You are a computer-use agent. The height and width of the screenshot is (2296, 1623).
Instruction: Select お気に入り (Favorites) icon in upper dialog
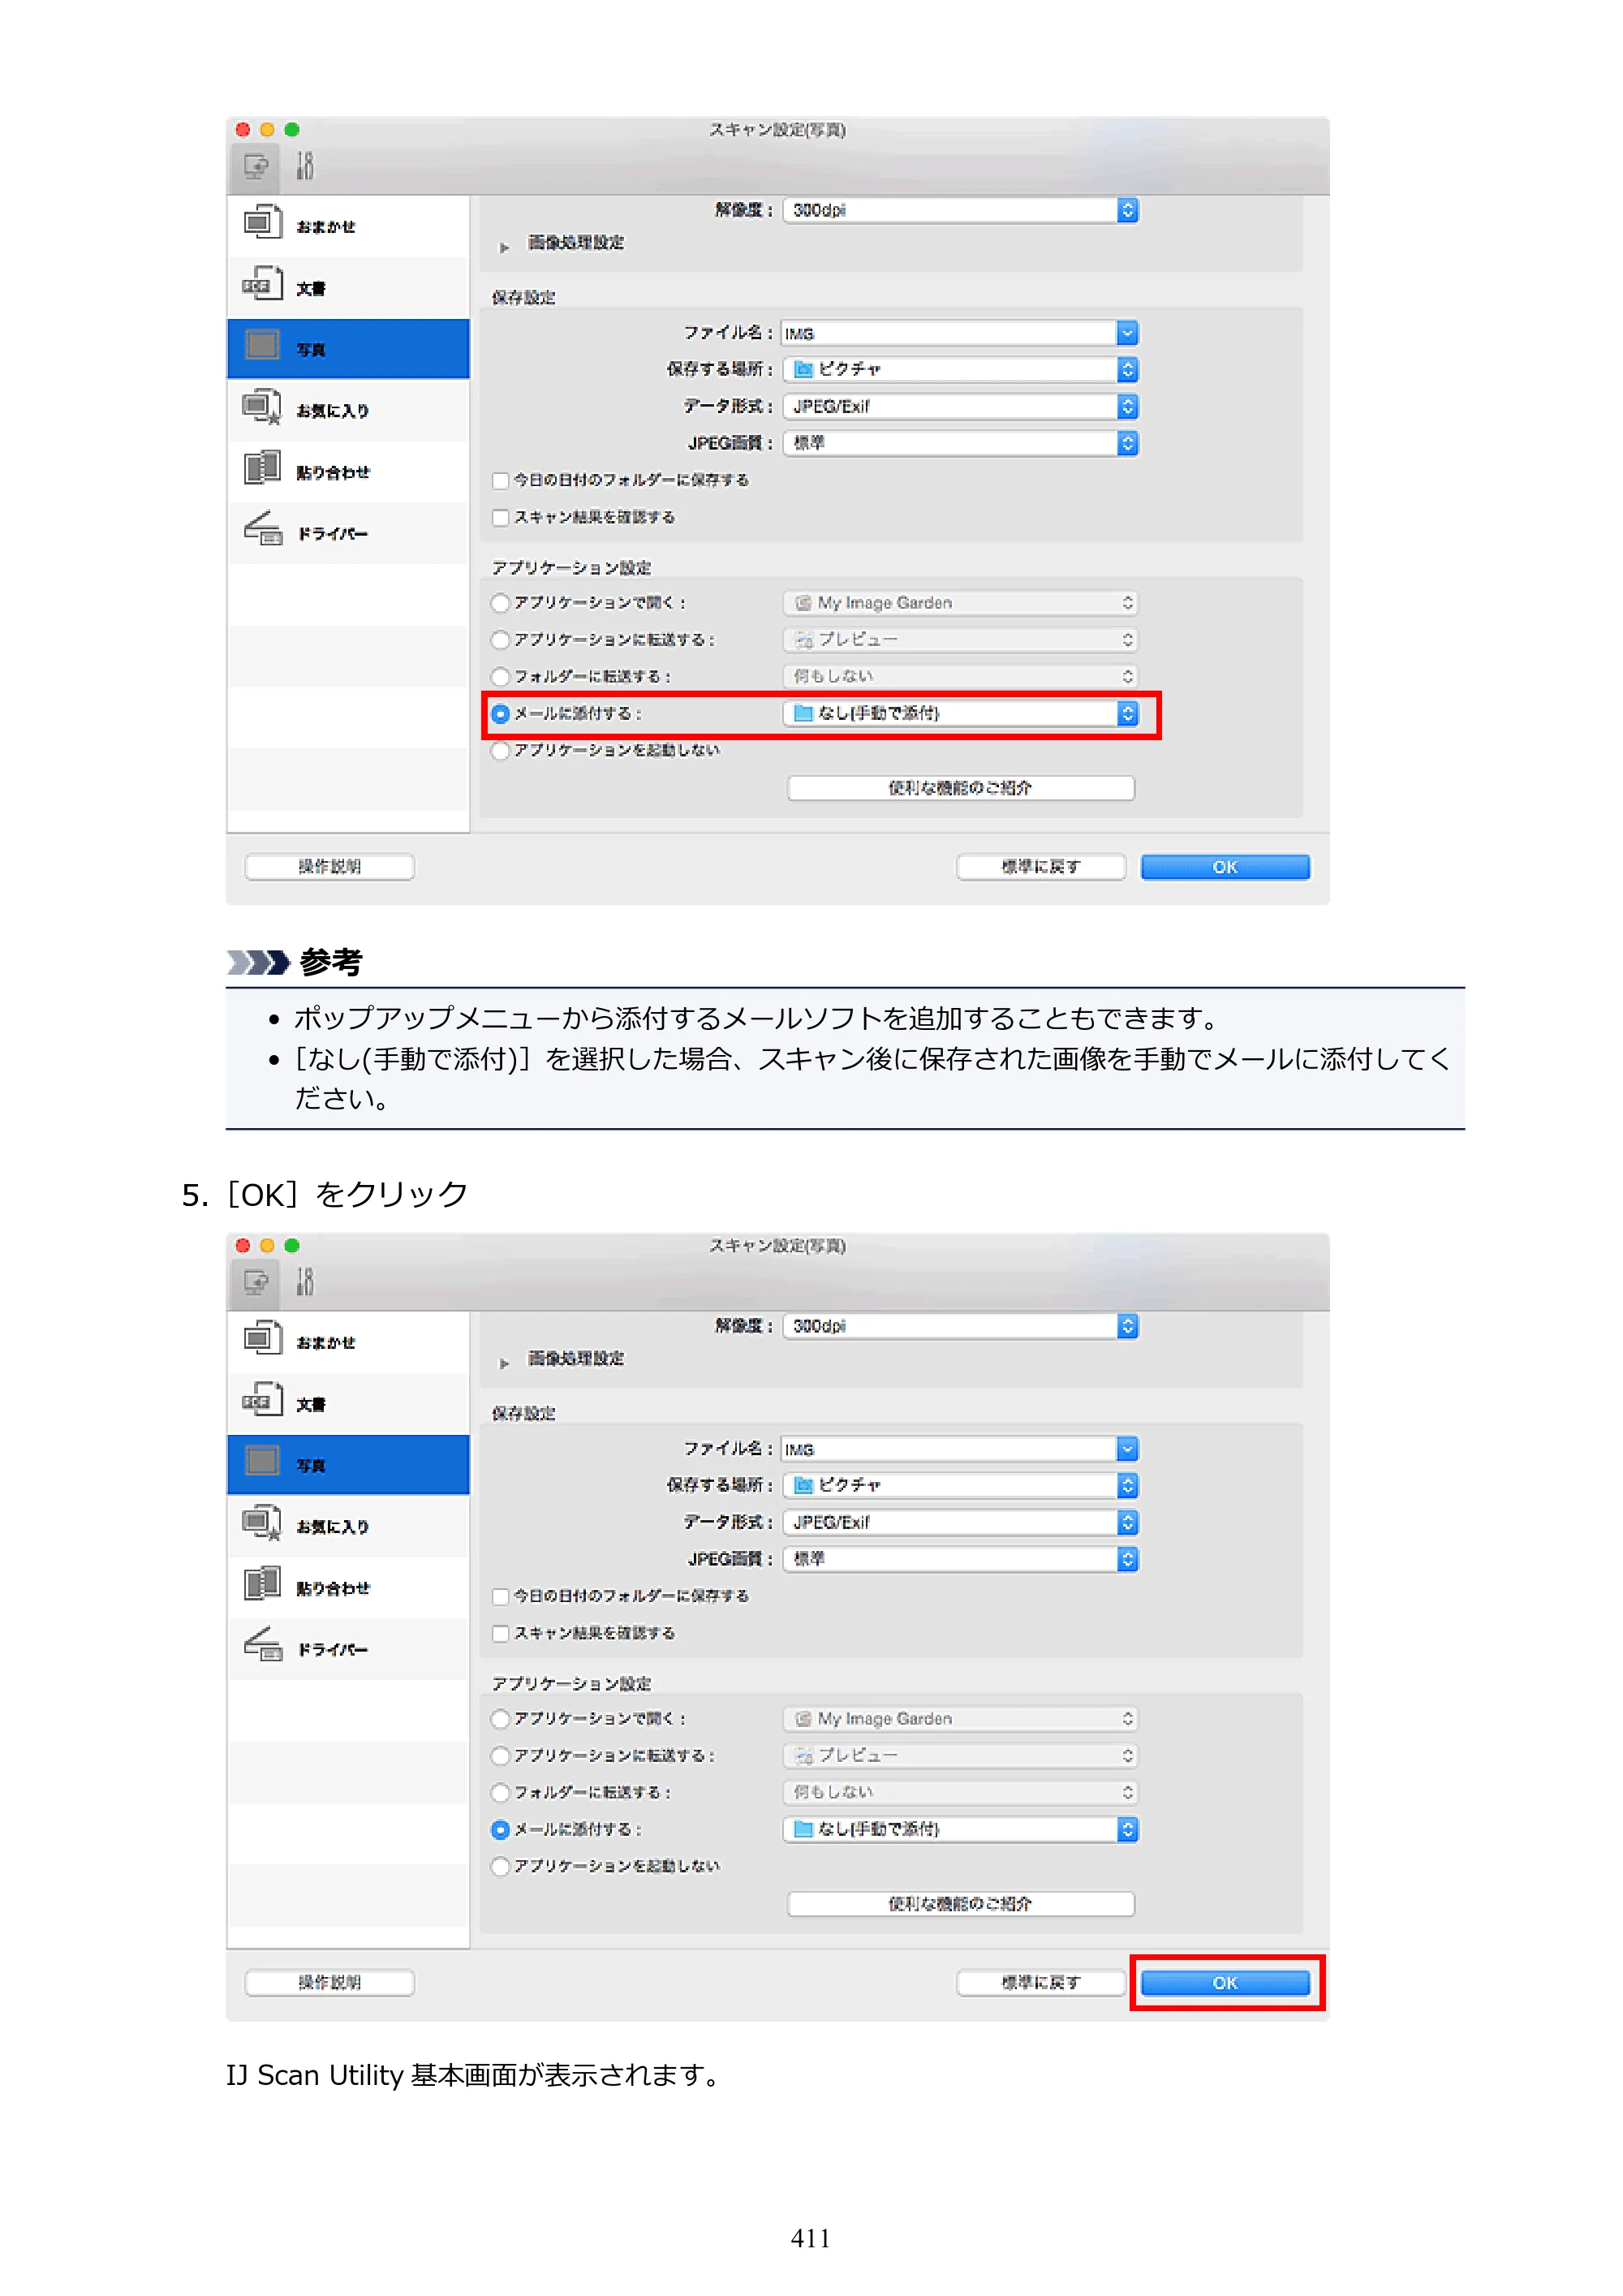(x=262, y=408)
